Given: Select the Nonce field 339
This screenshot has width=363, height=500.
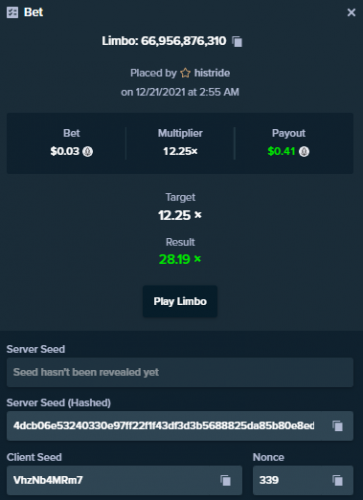Looking at the screenshot, I should [x=303, y=480].
